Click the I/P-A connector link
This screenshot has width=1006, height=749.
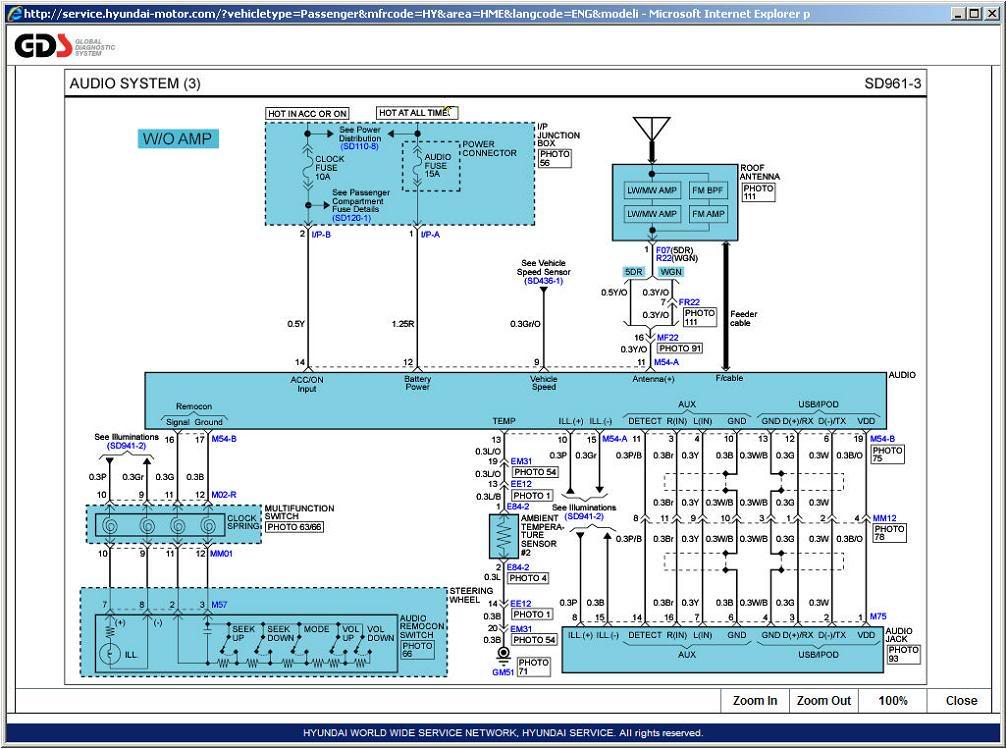[431, 235]
